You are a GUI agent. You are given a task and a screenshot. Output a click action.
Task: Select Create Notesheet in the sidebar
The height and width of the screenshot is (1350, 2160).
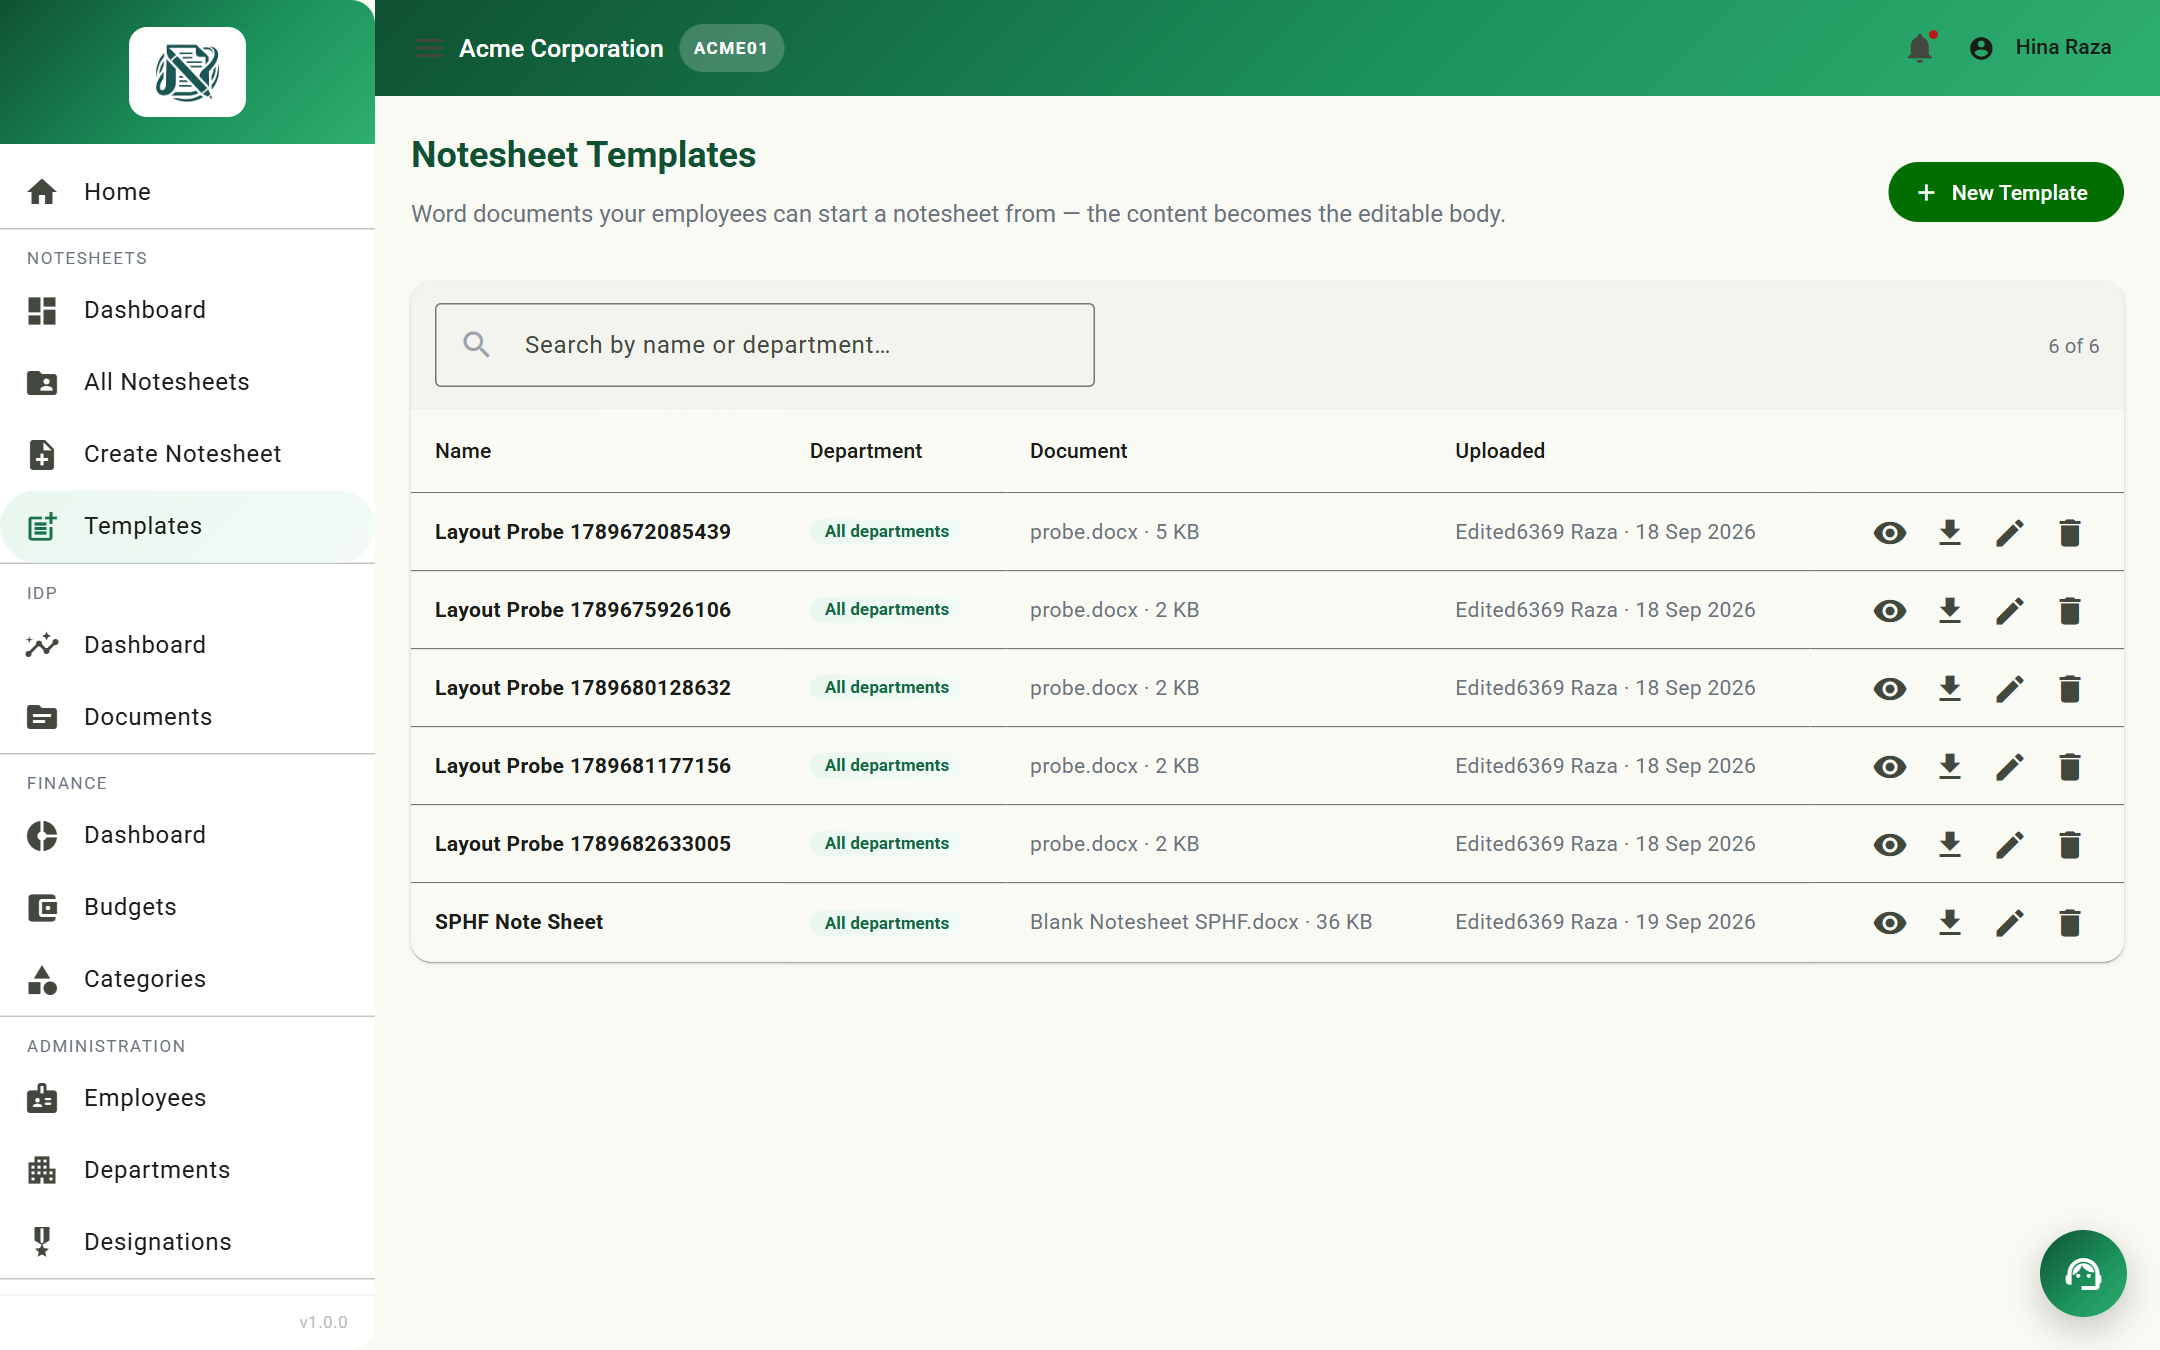187,454
